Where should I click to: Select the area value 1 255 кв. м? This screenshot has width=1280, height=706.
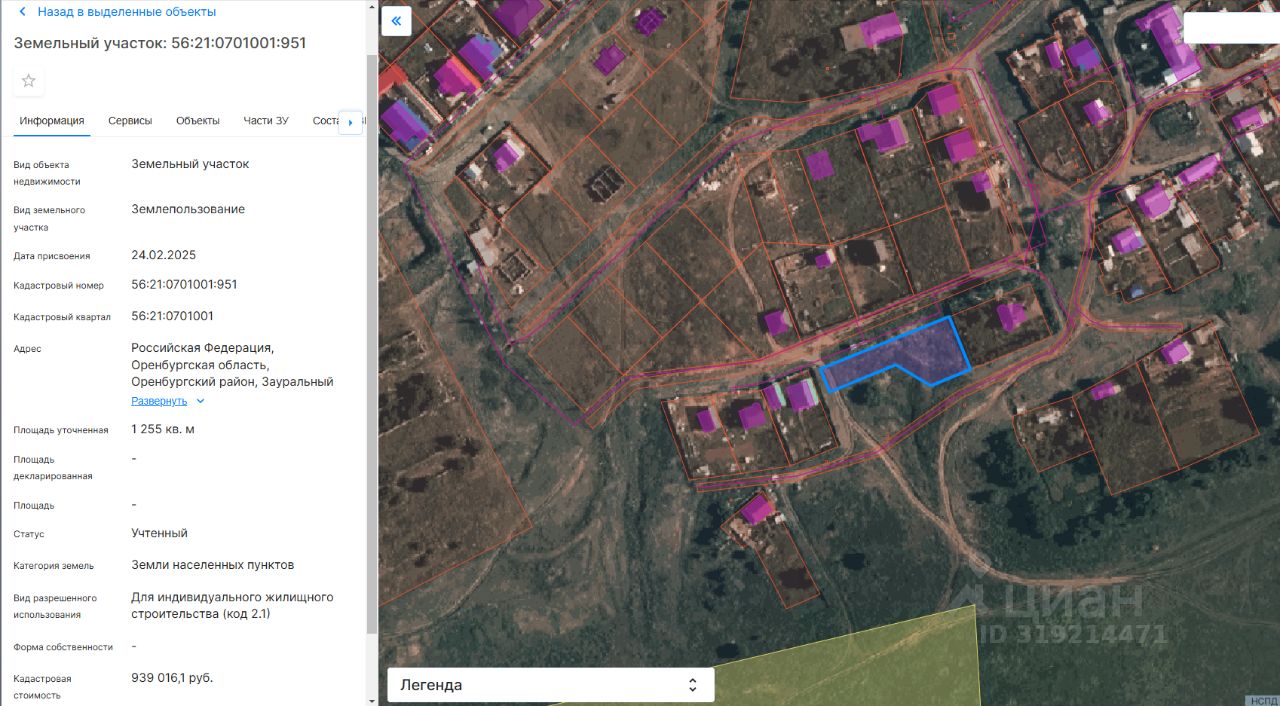pos(163,429)
